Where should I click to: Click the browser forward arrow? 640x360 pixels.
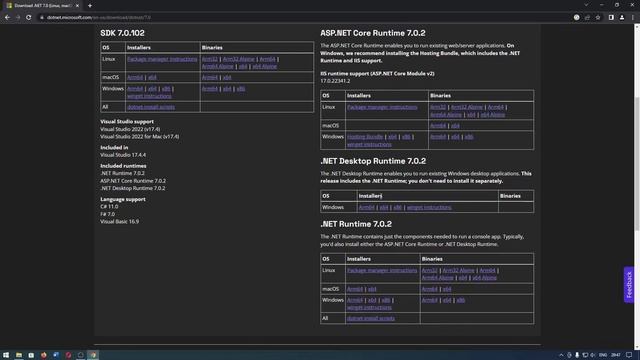pyautogui.click(x=18, y=18)
